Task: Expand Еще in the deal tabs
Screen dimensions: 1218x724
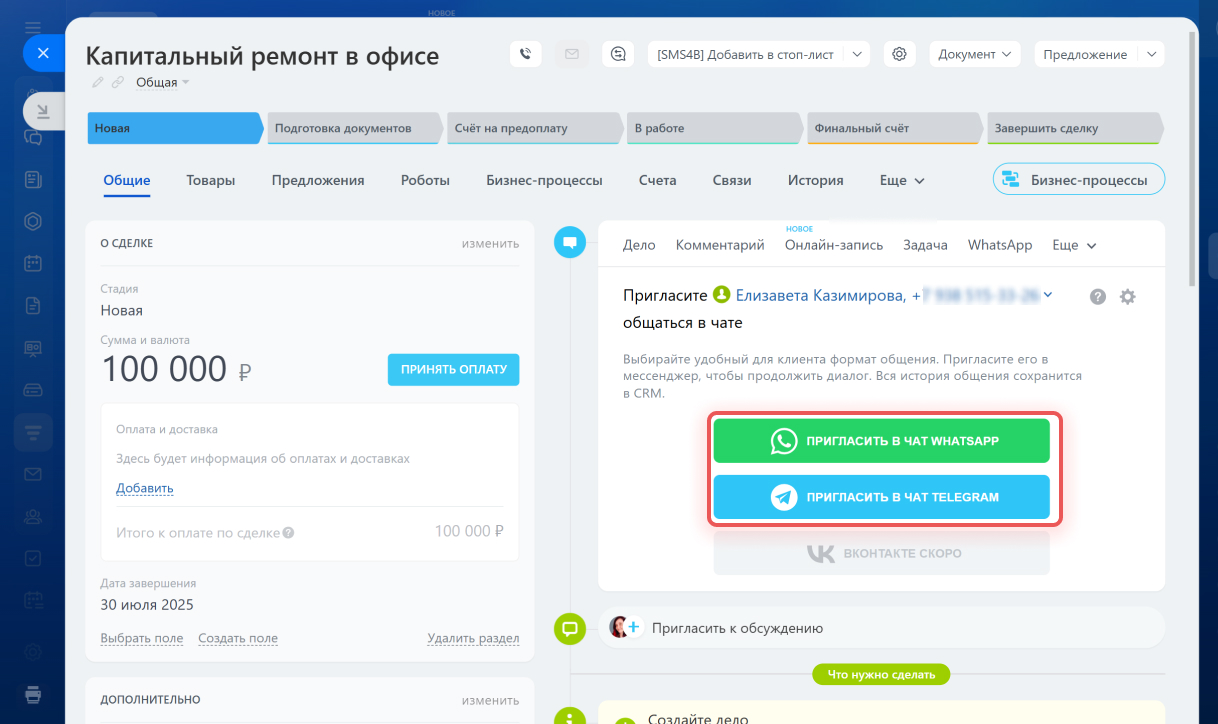Action: click(x=902, y=180)
